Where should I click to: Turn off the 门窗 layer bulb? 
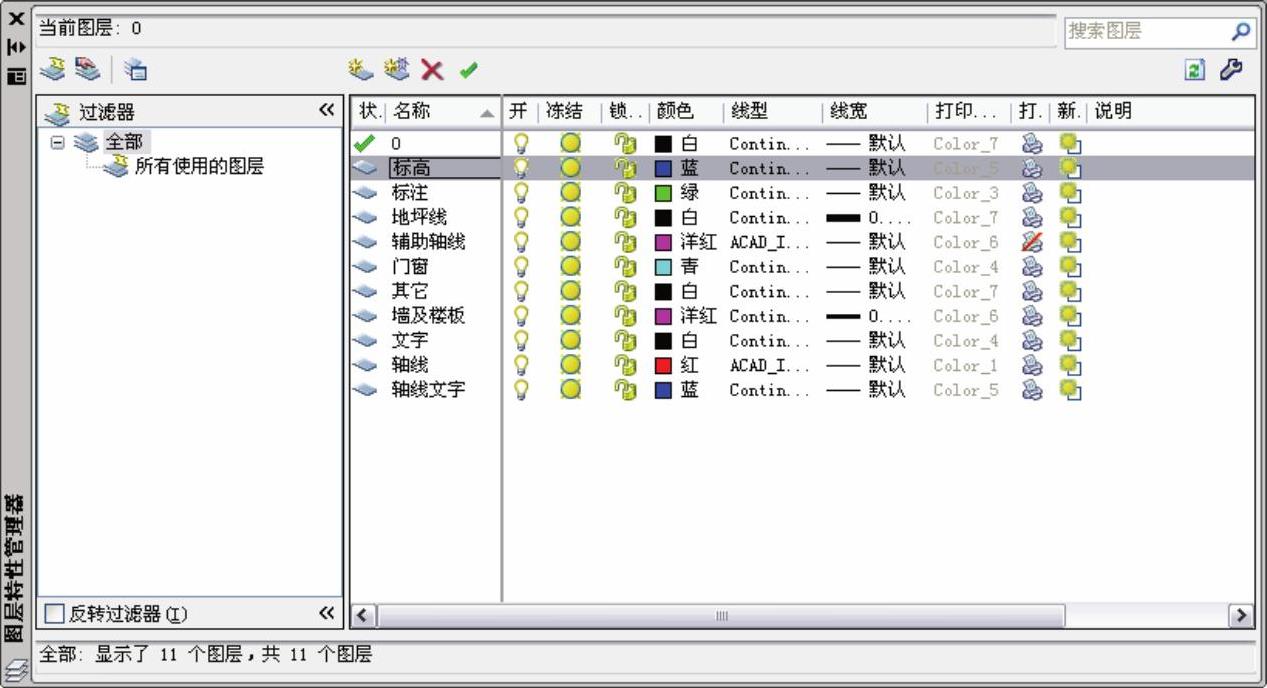coord(521,266)
